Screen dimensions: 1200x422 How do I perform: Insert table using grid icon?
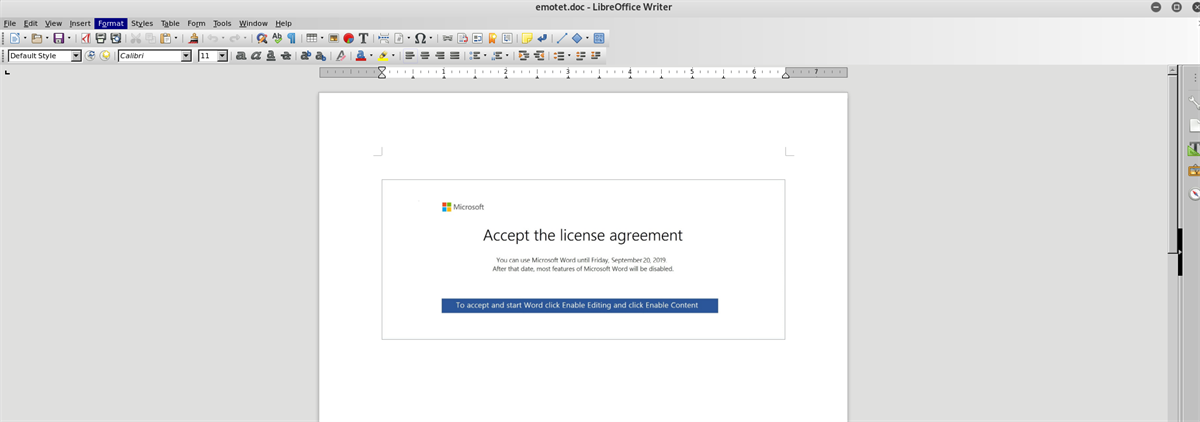point(311,38)
